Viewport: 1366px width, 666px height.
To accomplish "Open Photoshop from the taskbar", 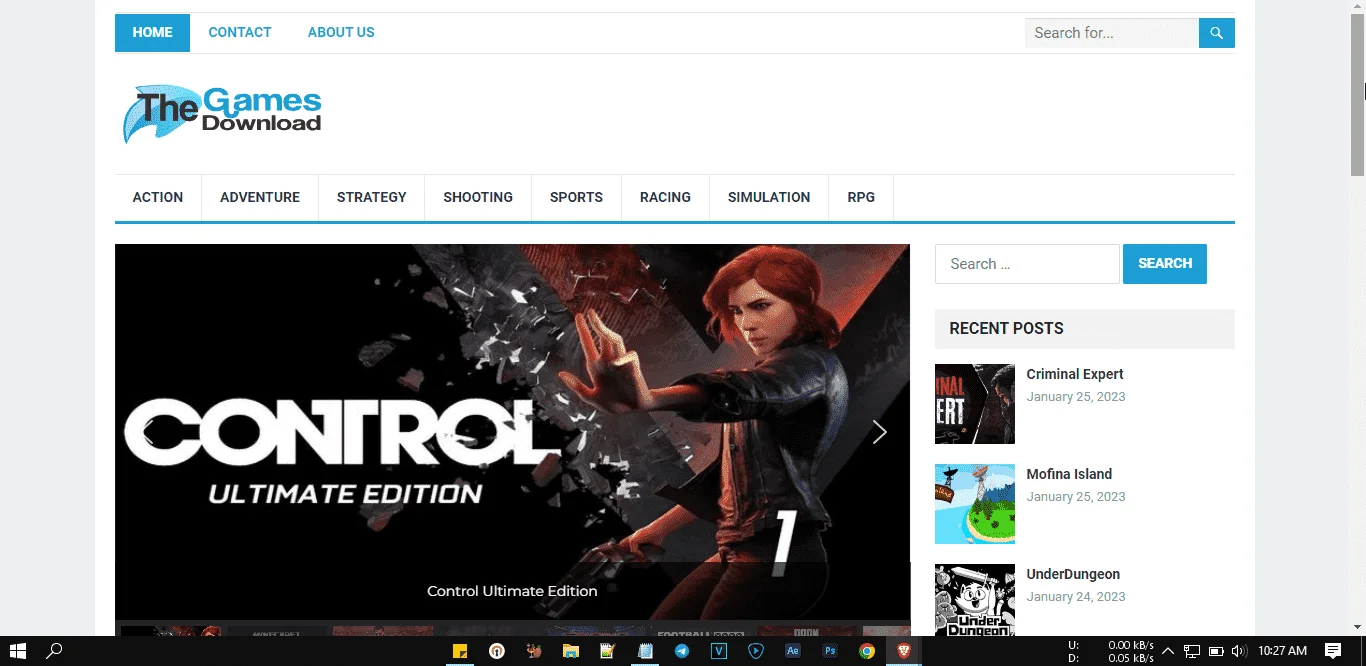I will point(829,651).
